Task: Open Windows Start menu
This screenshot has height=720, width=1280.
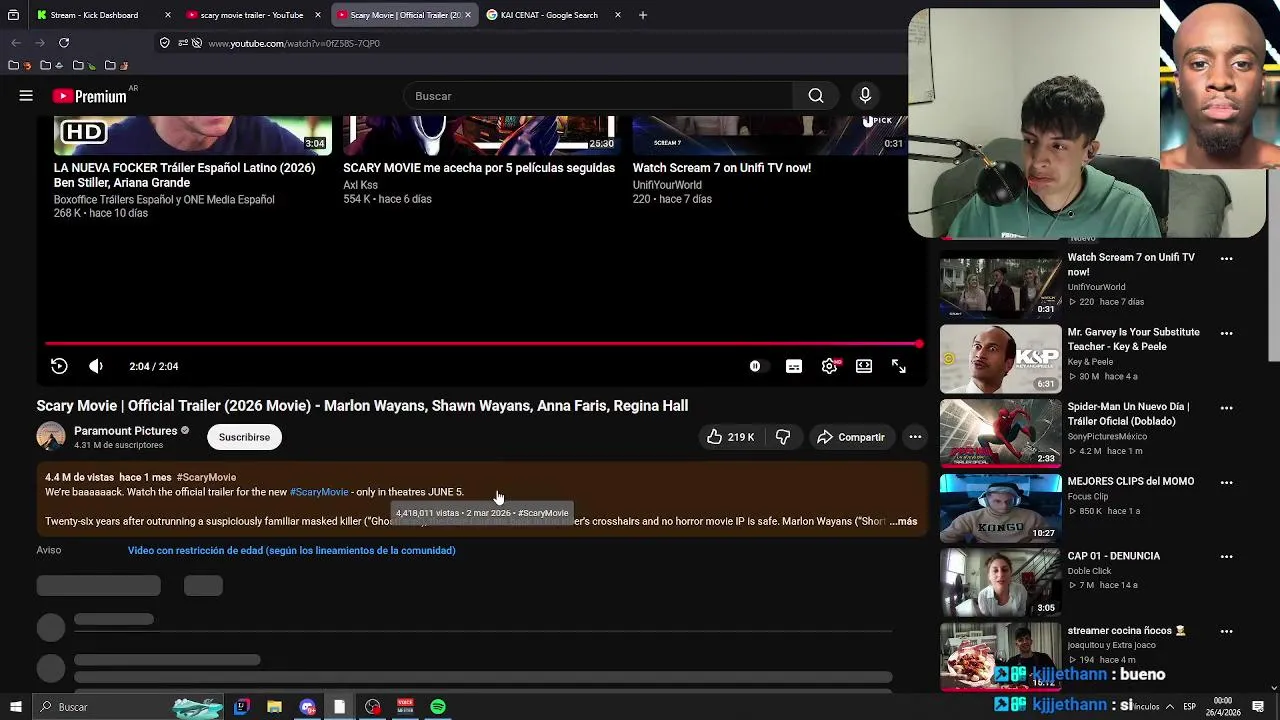Action: pyautogui.click(x=14, y=707)
